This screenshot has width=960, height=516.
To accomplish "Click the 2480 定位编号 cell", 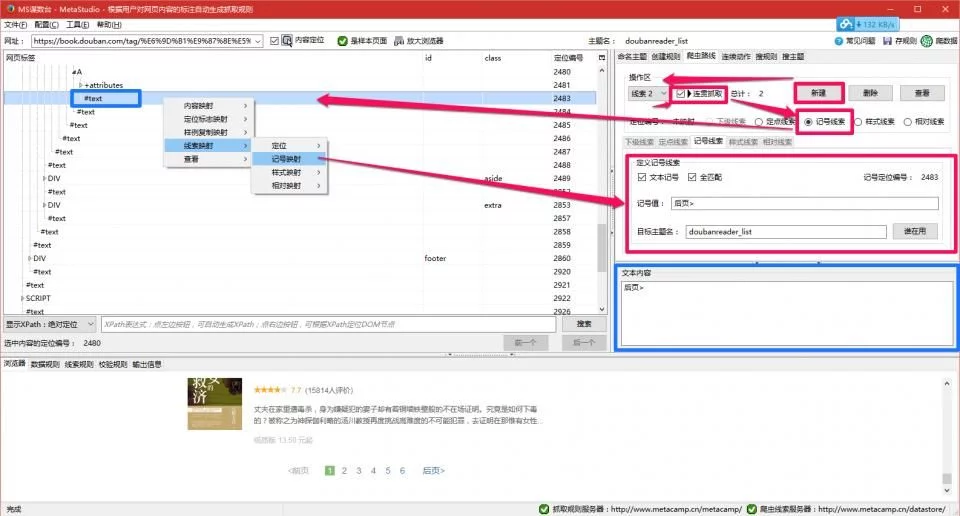I will point(562,72).
